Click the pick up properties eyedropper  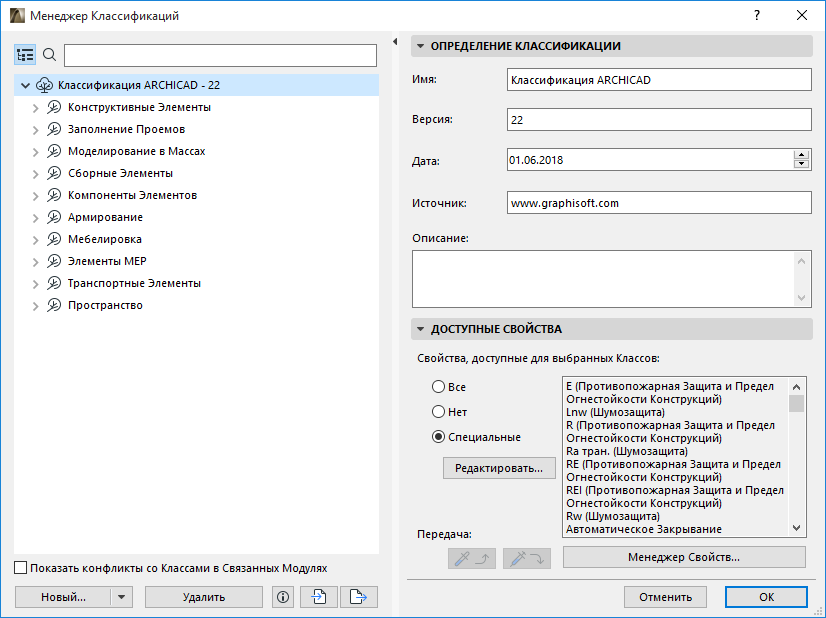click(x=472, y=558)
